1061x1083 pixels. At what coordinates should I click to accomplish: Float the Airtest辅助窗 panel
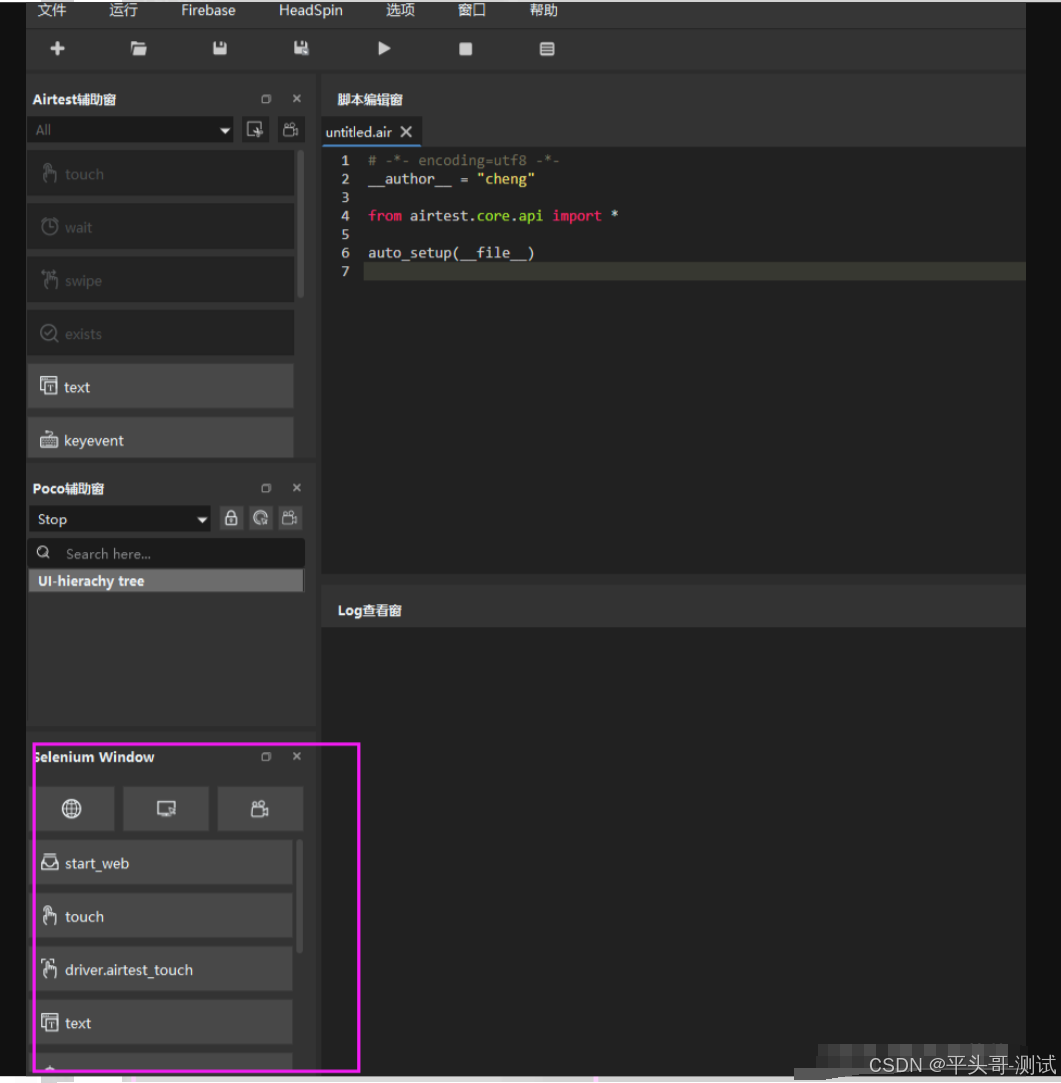click(266, 99)
